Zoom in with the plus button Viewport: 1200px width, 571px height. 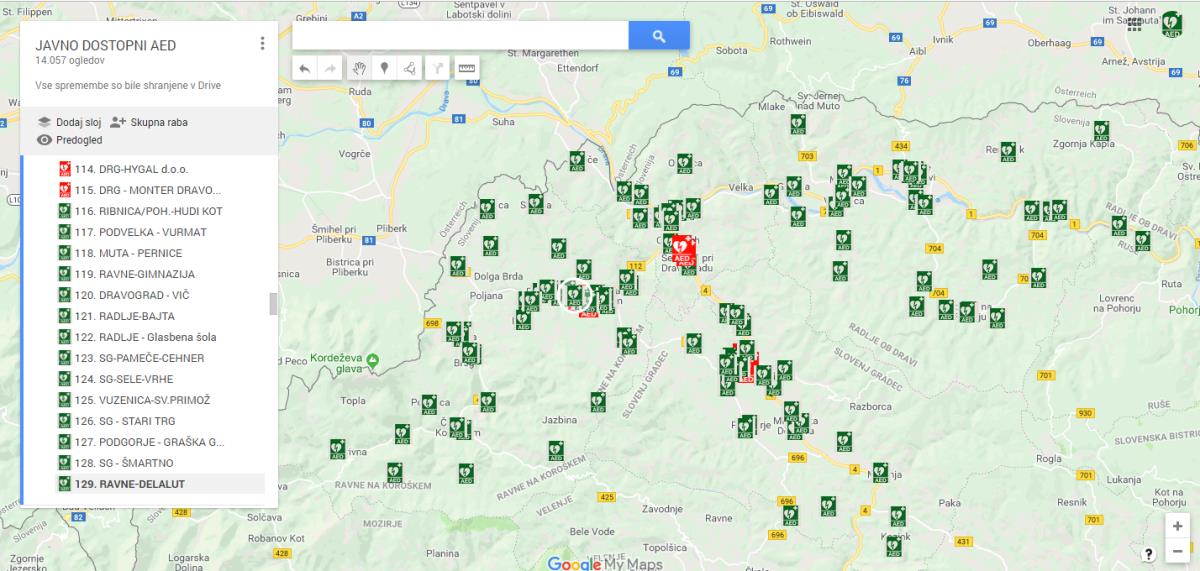pos(1178,526)
